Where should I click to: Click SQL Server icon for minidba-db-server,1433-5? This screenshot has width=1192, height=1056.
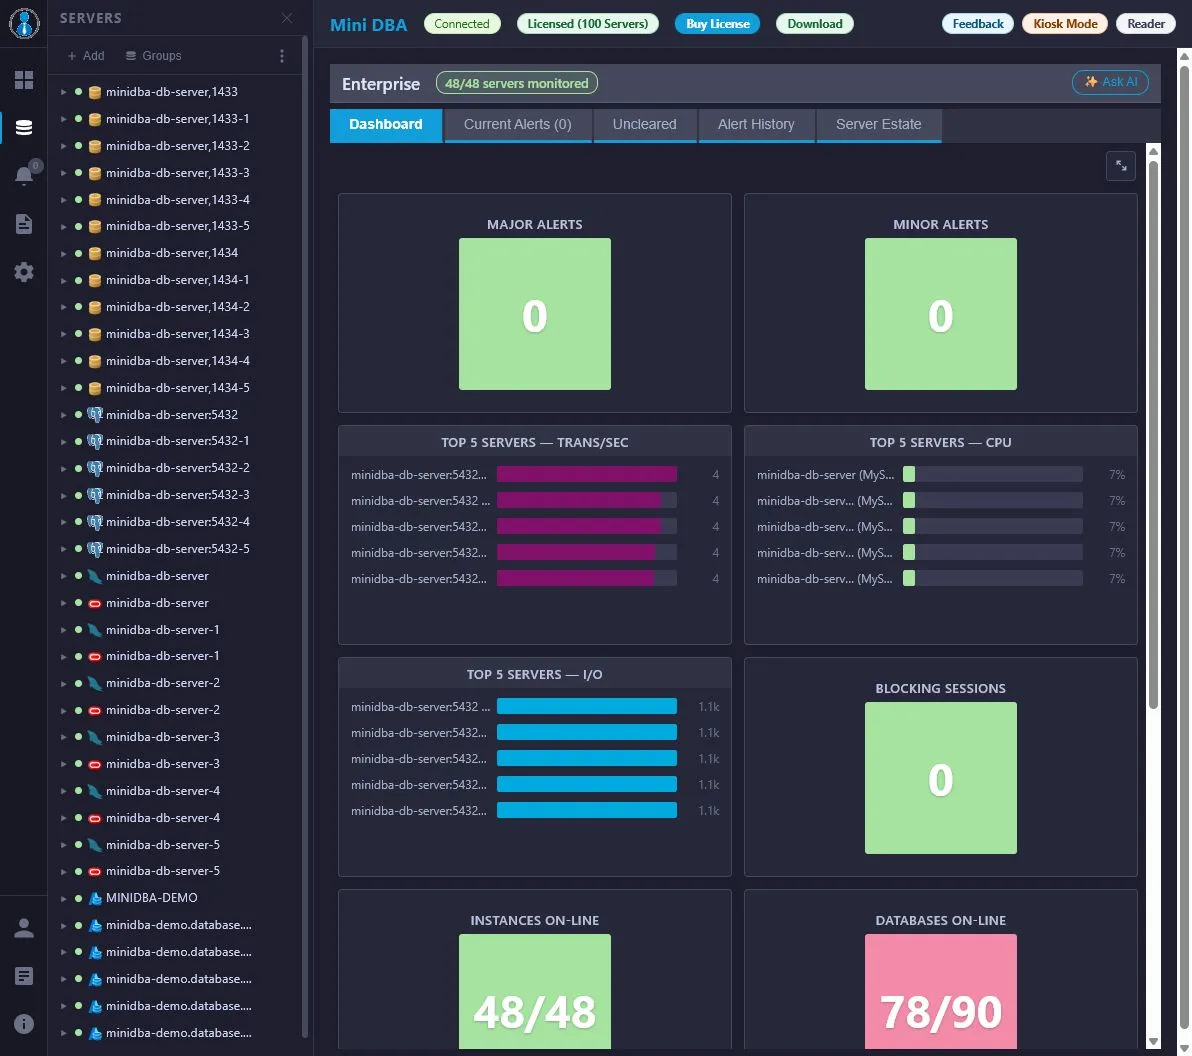tap(95, 227)
